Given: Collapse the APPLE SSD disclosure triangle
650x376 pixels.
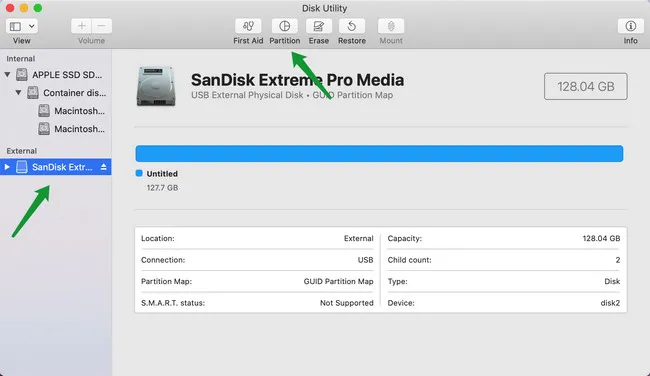Looking at the screenshot, I should (x=7, y=75).
